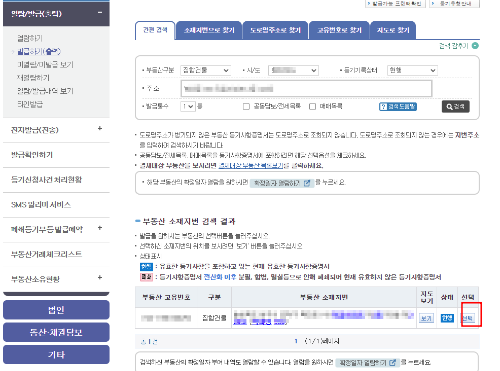
Task: Click the 확정일자 열람하기 button in upper notice box
Action: pyautogui.click(x=282, y=183)
